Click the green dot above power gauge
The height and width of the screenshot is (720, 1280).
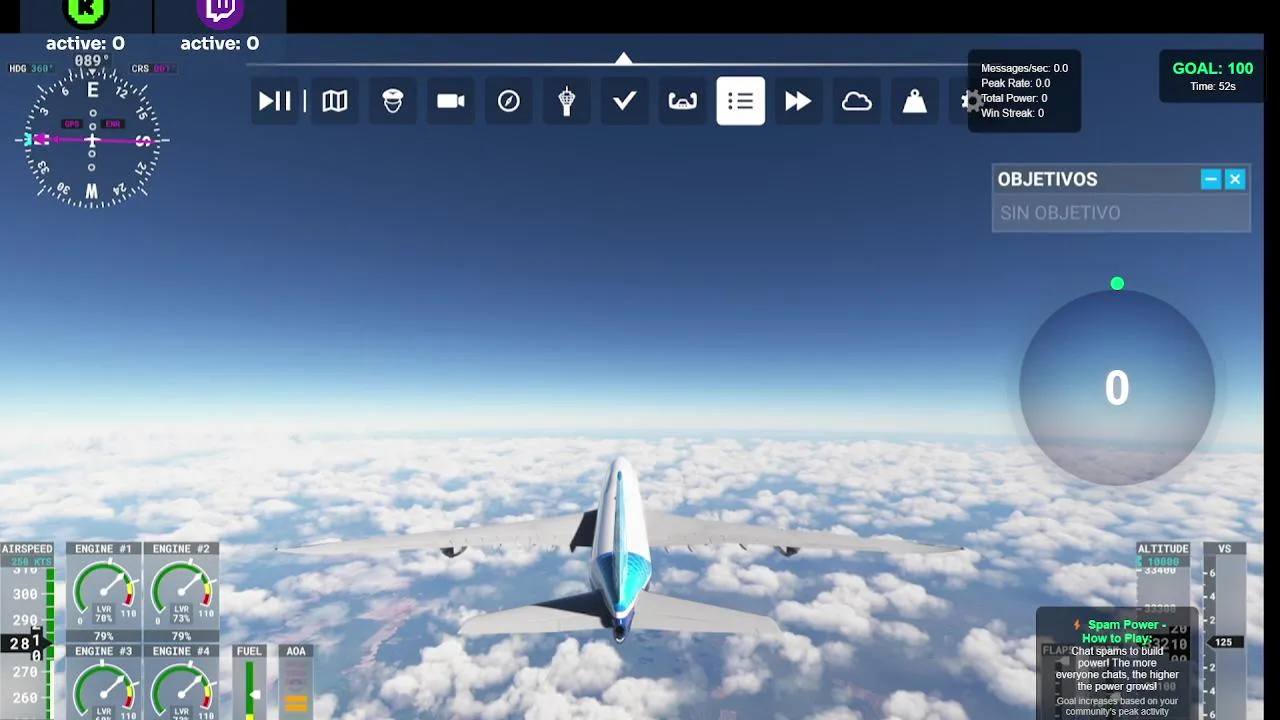tap(1117, 284)
